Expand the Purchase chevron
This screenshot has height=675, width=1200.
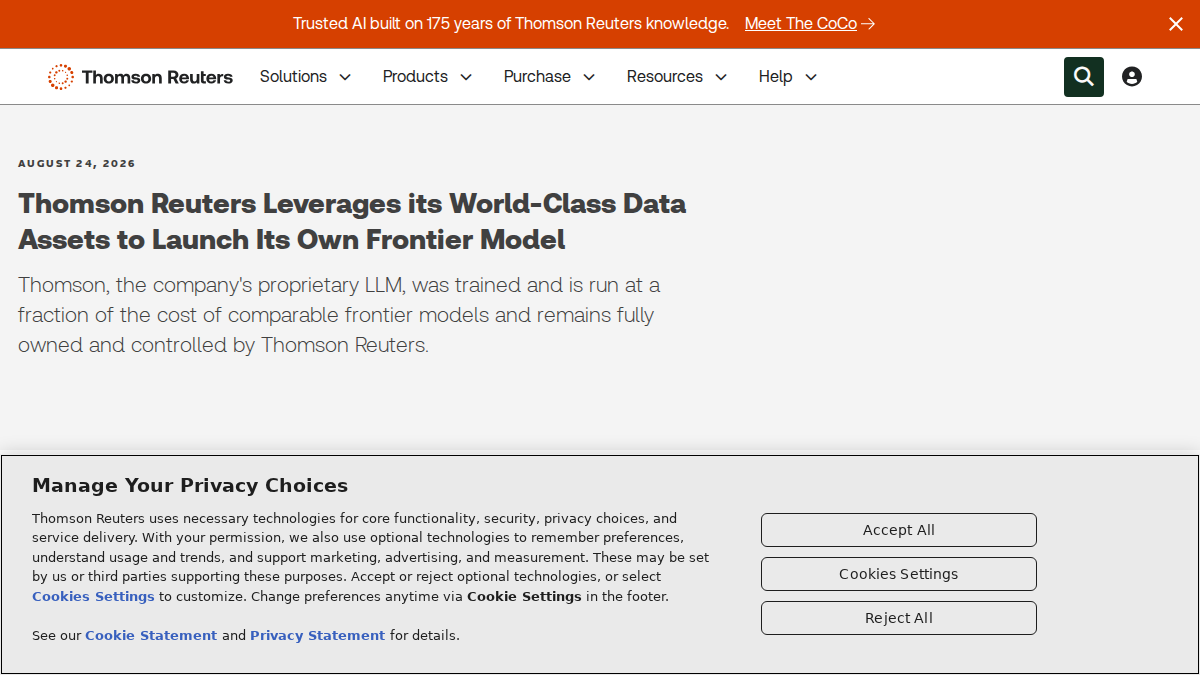tap(589, 77)
